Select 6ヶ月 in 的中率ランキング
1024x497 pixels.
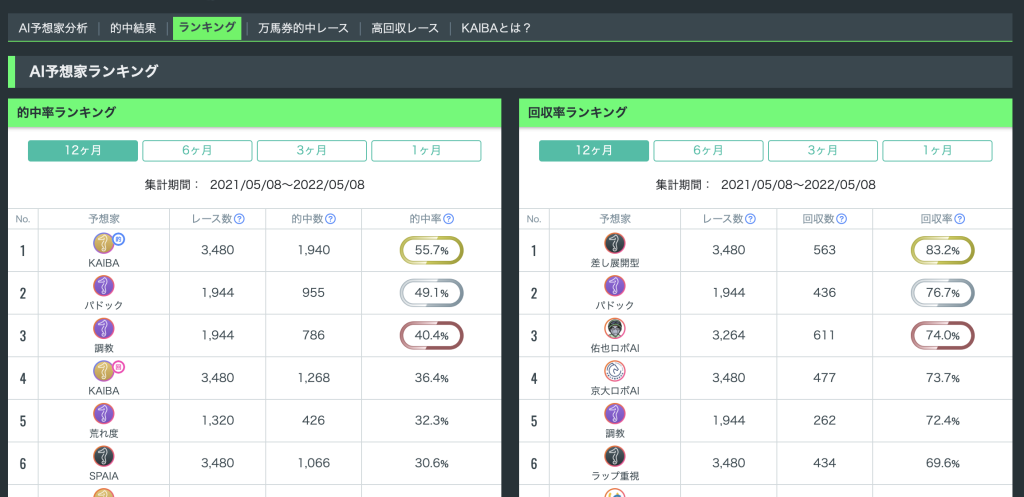pyautogui.click(x=197, y=151)
